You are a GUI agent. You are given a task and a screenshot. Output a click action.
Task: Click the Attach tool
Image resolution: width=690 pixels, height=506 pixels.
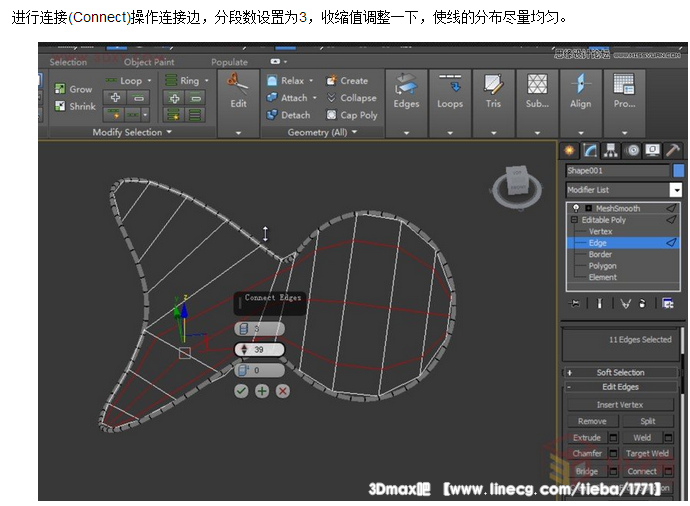point(287,98)
